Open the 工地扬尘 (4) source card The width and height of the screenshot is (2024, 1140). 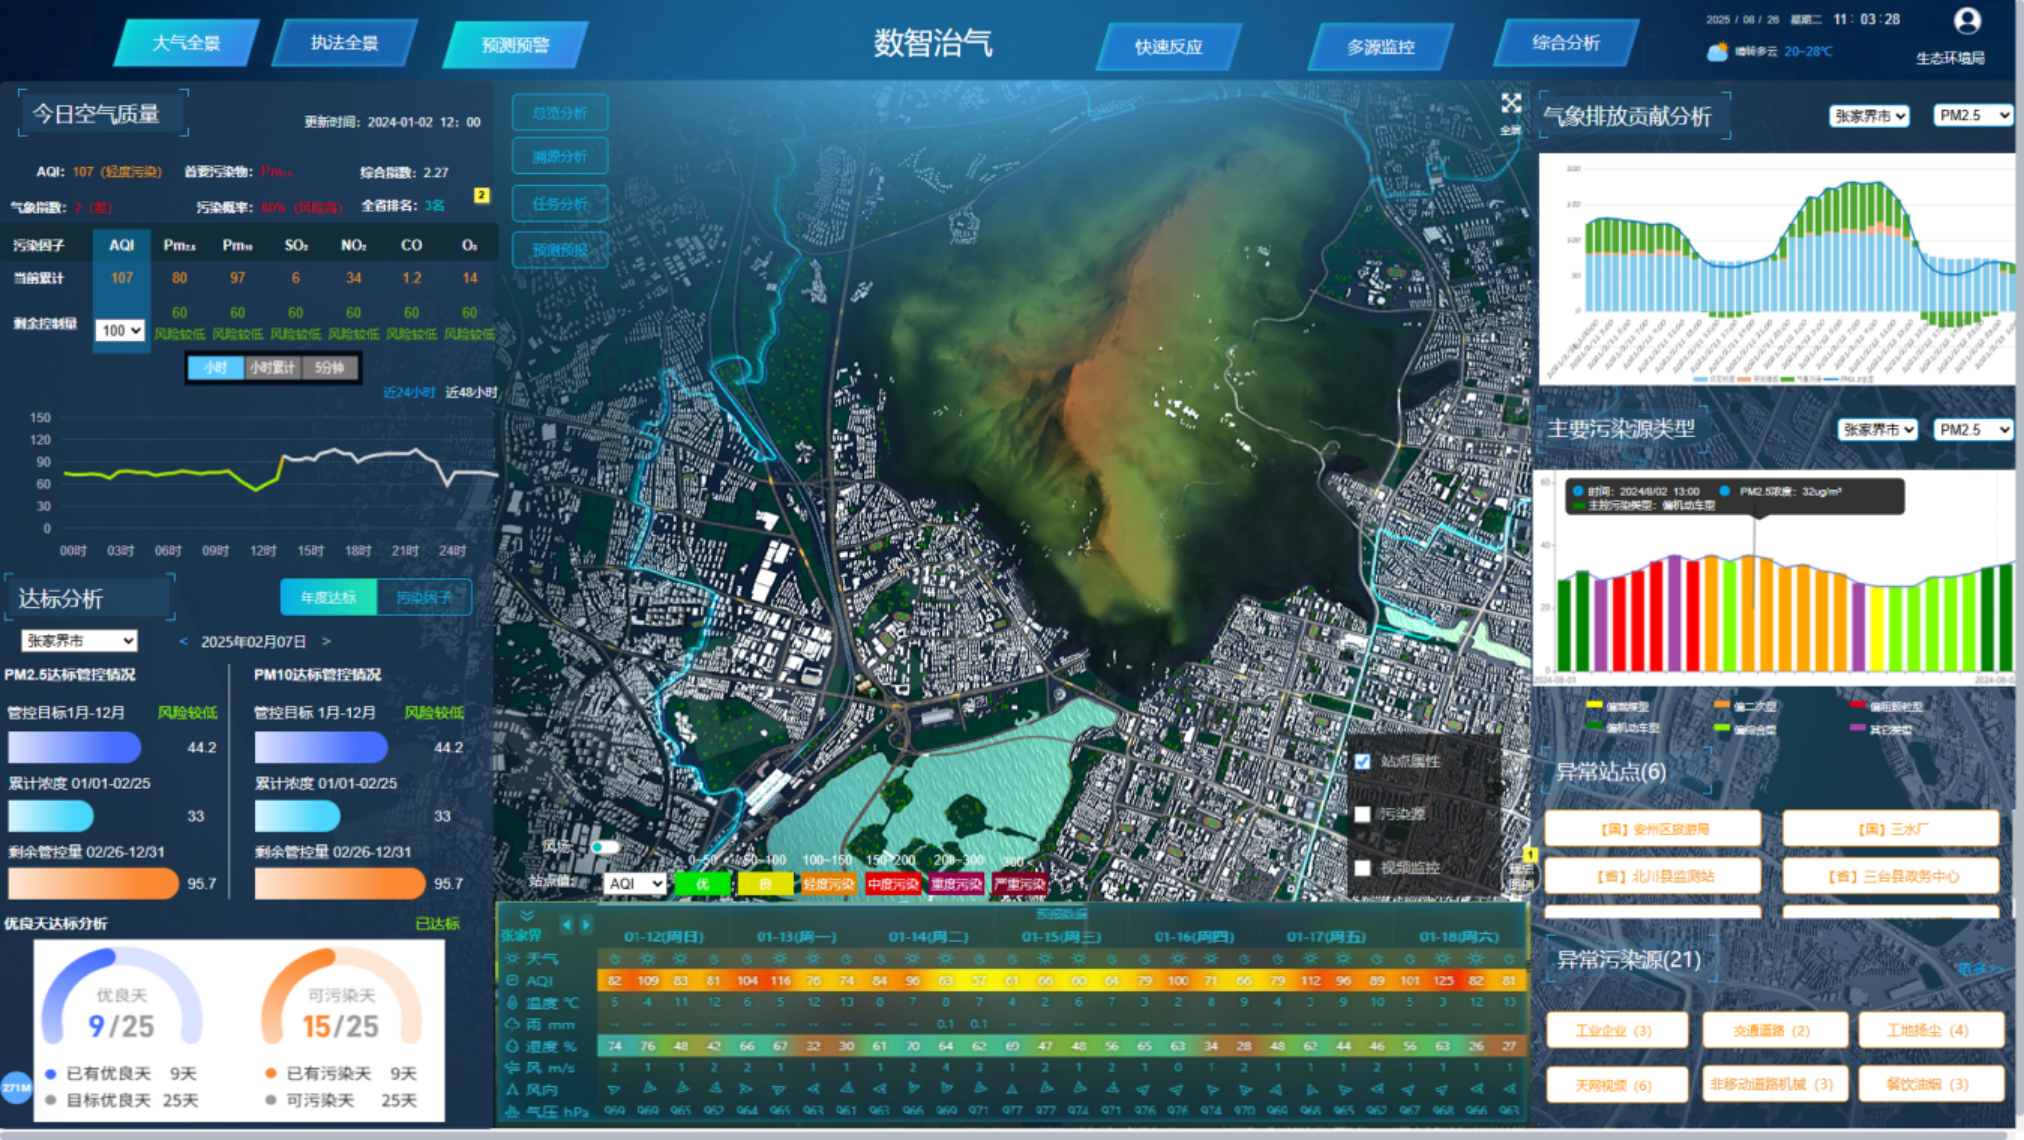[1930, 1030]
